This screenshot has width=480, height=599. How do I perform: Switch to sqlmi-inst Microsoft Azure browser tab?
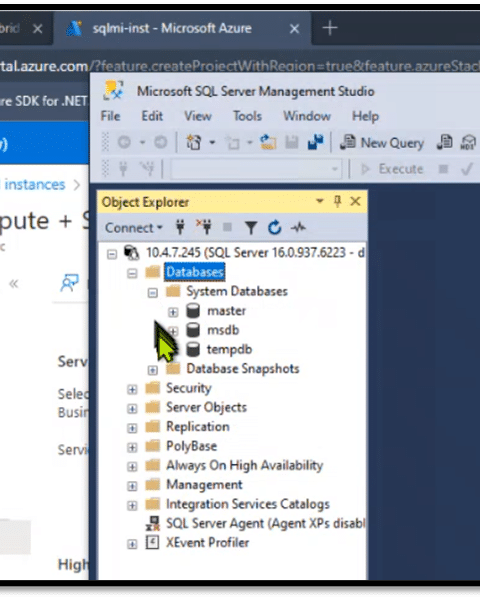(172, 28)
